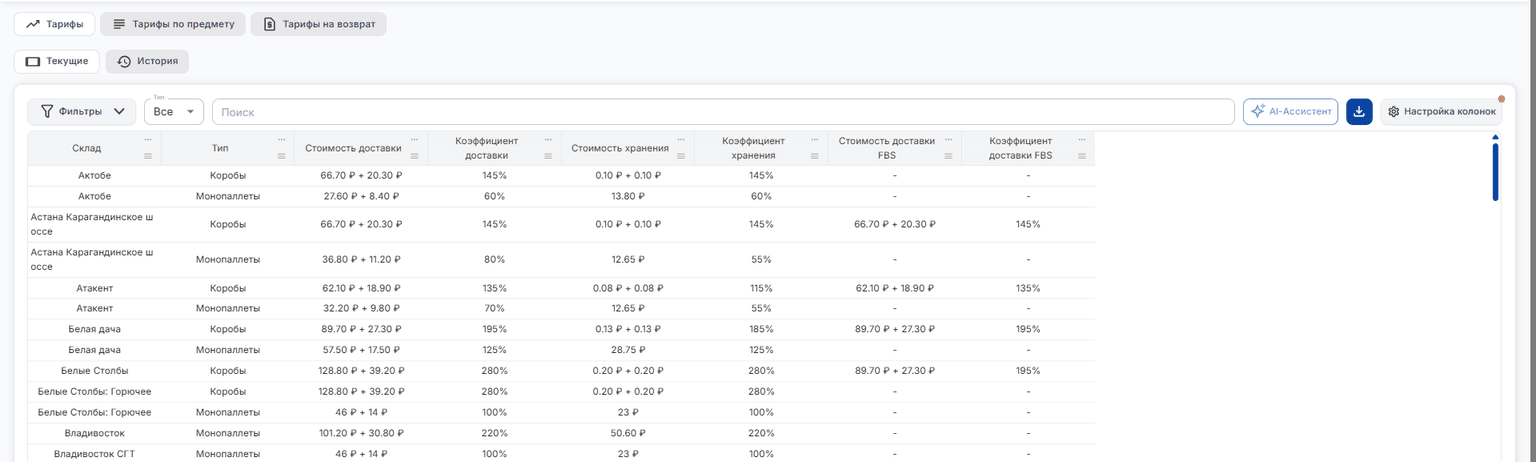This screenshot has height=462, width=1536.
Task: Open Настройка колонок gear settings
Action: [1441, 112]
